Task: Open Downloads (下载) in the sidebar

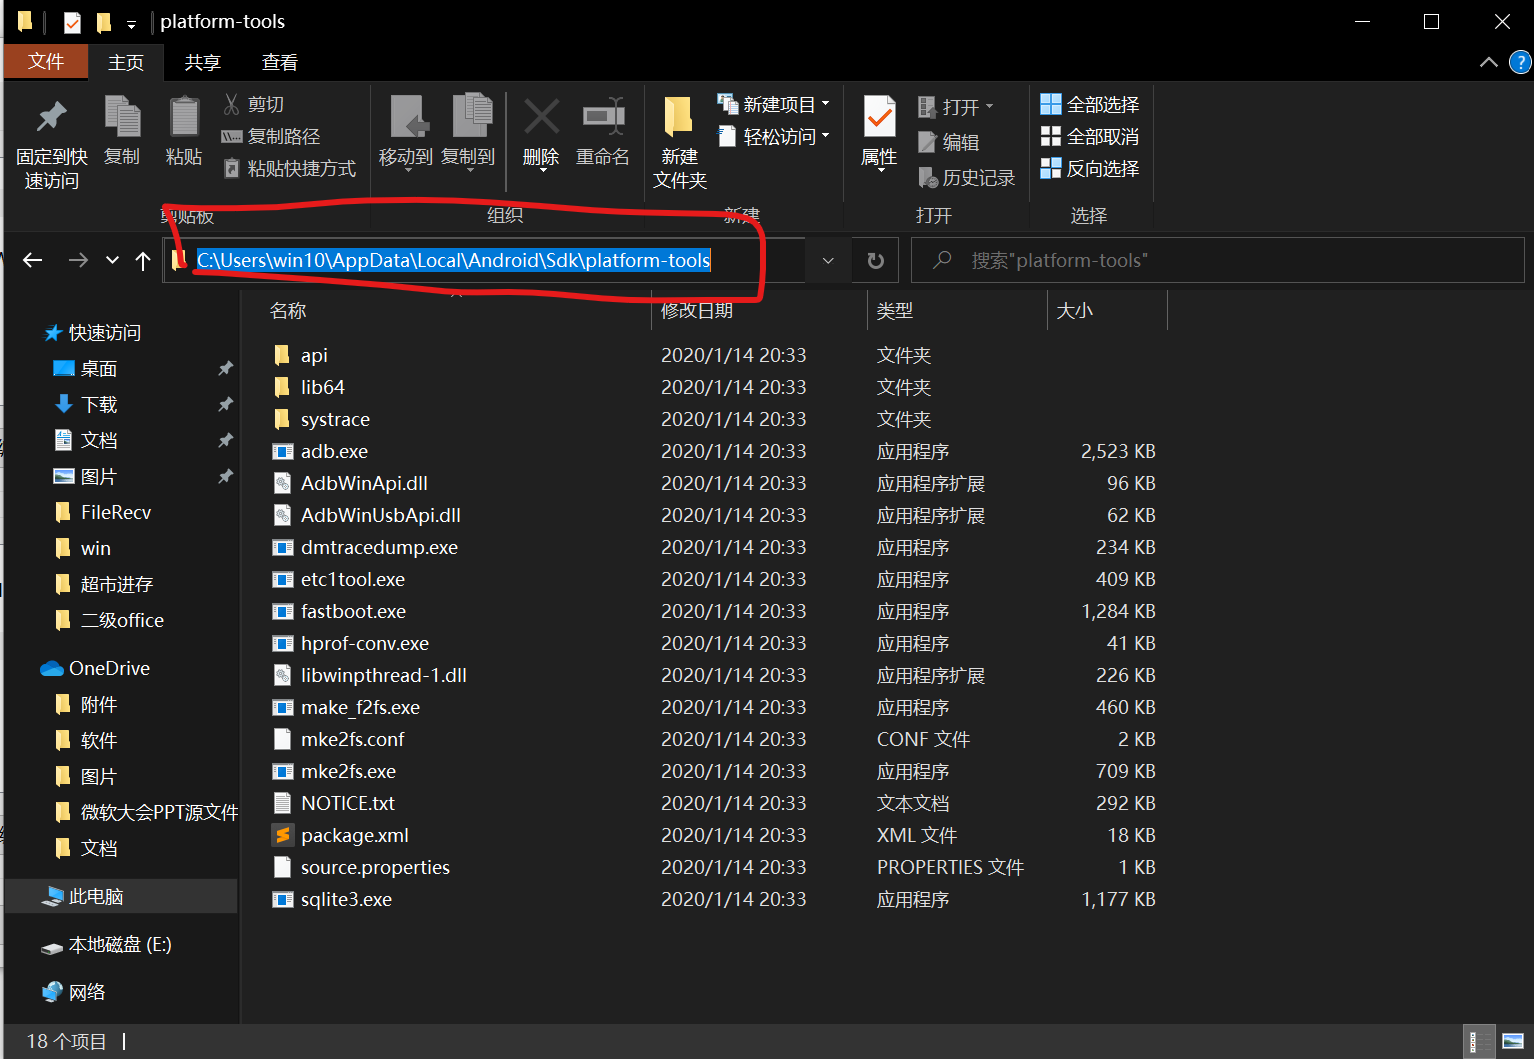Action: pyautogui.click(x=86, y=404)
